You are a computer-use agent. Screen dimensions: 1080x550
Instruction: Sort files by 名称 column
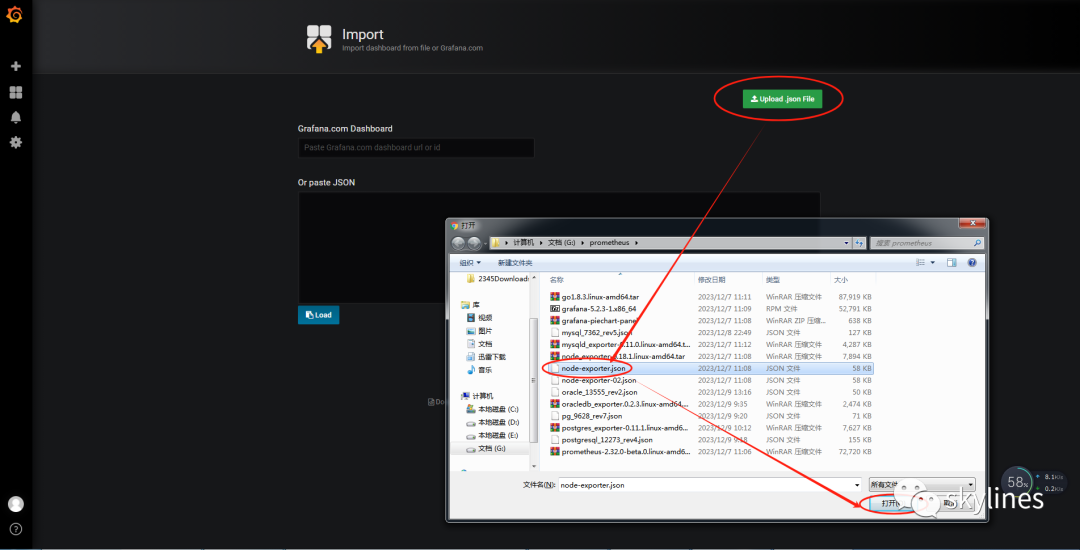pos(557,280)
